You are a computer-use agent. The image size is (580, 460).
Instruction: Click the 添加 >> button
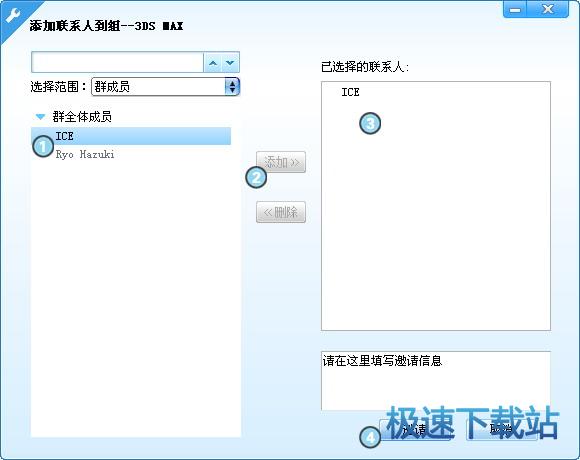click(281, 162)
